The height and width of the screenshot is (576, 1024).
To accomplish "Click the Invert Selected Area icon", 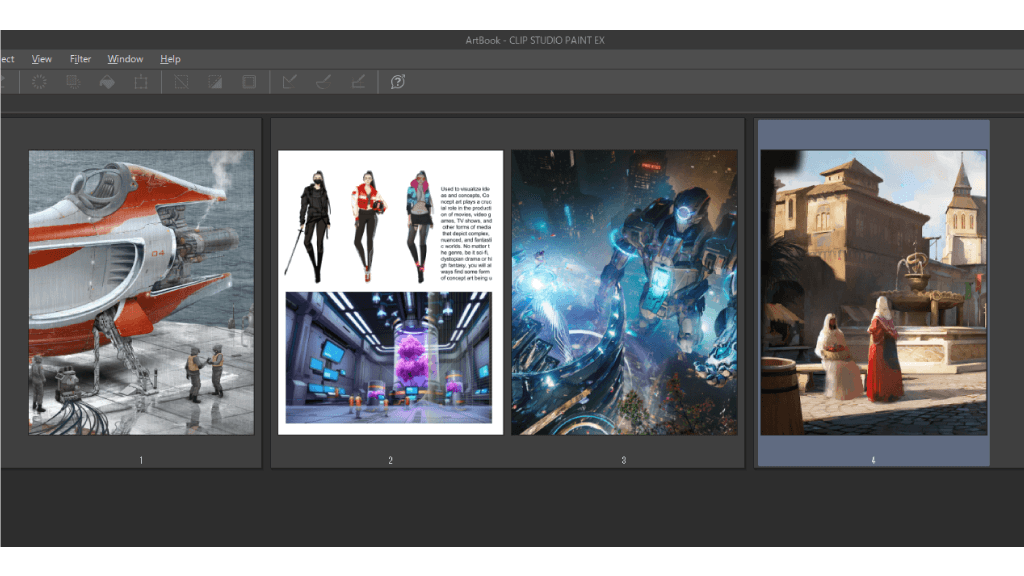I will click(215, 82).
